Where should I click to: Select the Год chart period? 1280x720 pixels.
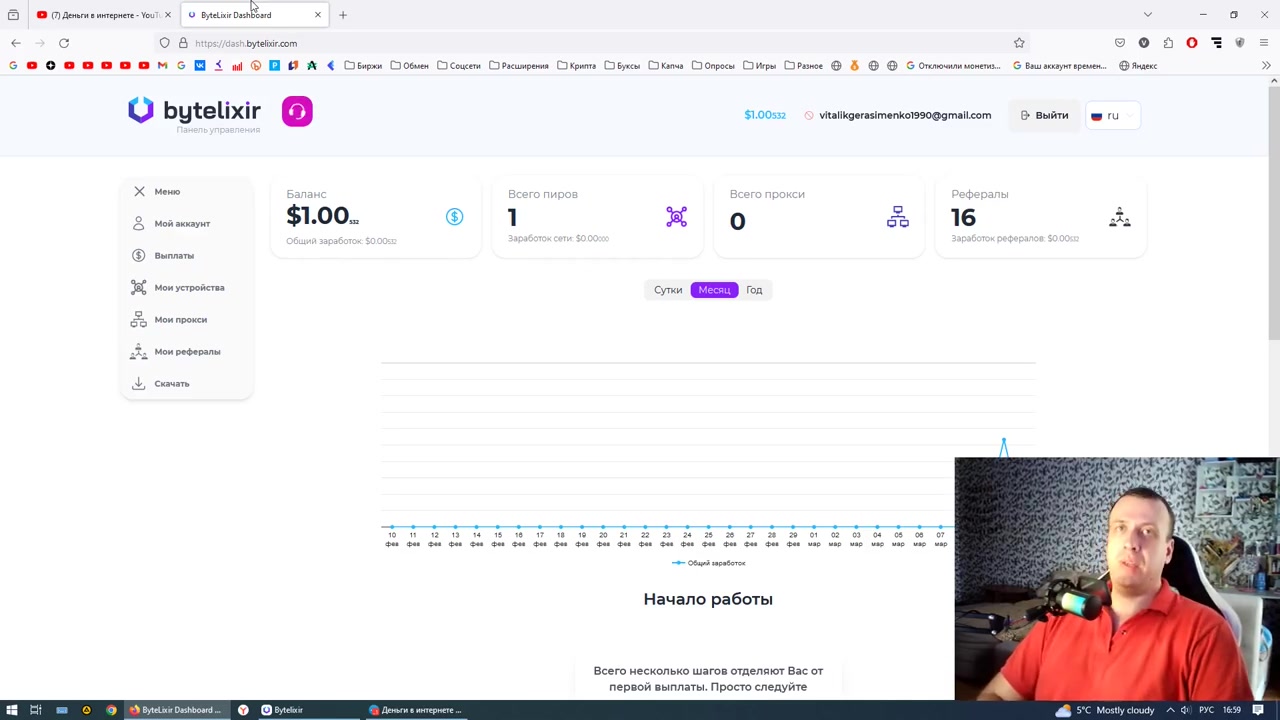[x=754, y=290]
